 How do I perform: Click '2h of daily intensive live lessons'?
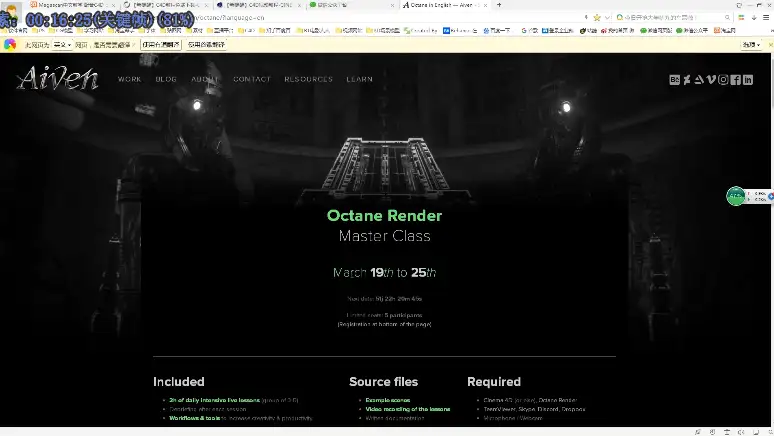(214, 400)
